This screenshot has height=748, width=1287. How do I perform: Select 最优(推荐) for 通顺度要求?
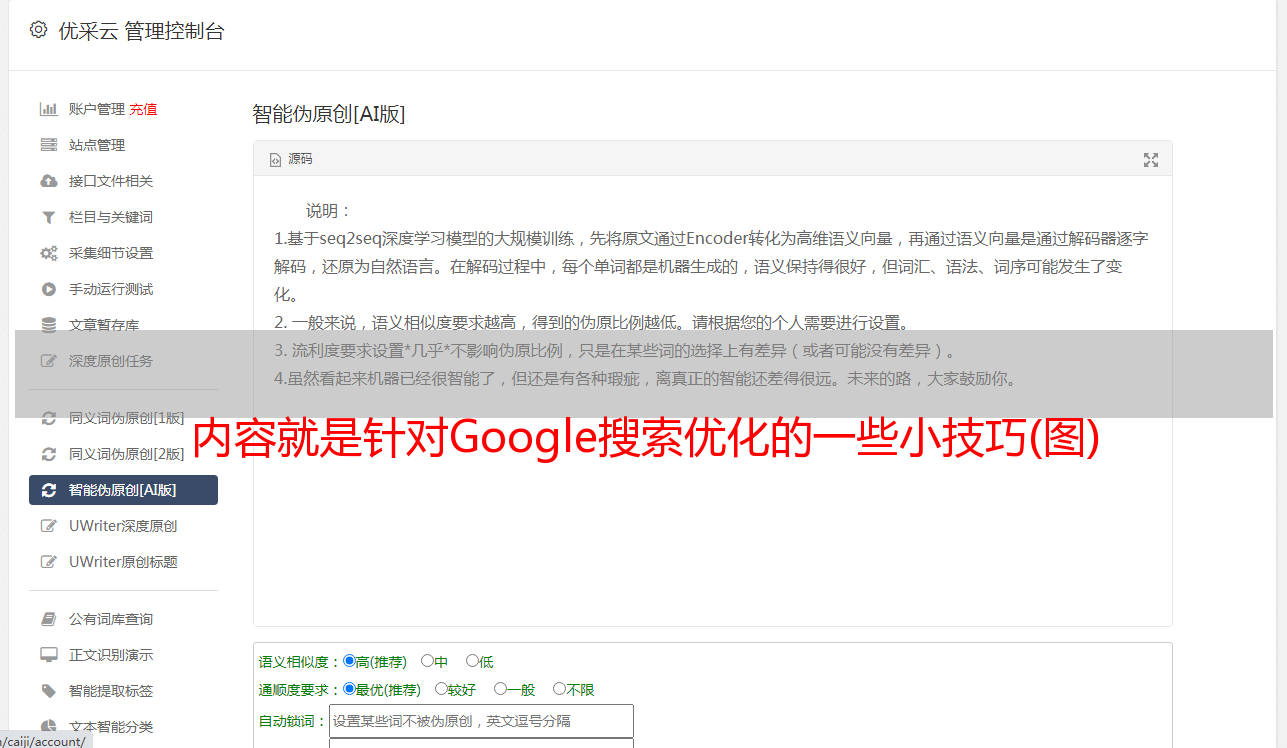(349, 689)
